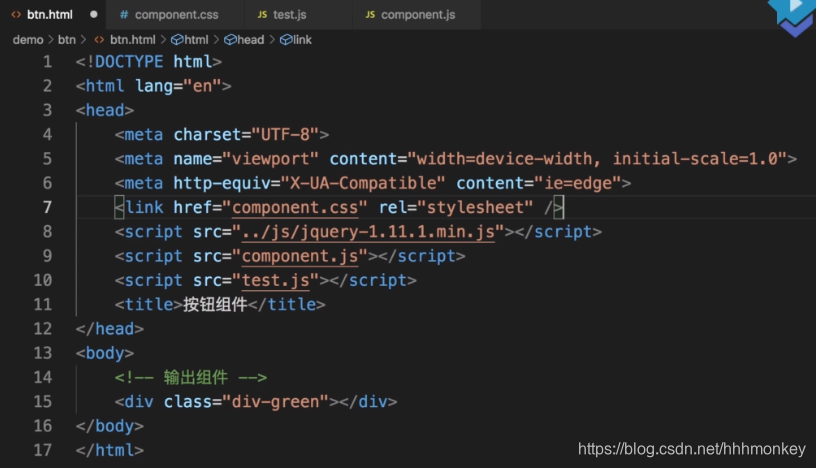Click the "X-UA-Compatible" value on line 6
Image resolution: width=816 pixels, height=468 pixels.
click(363, 183)
